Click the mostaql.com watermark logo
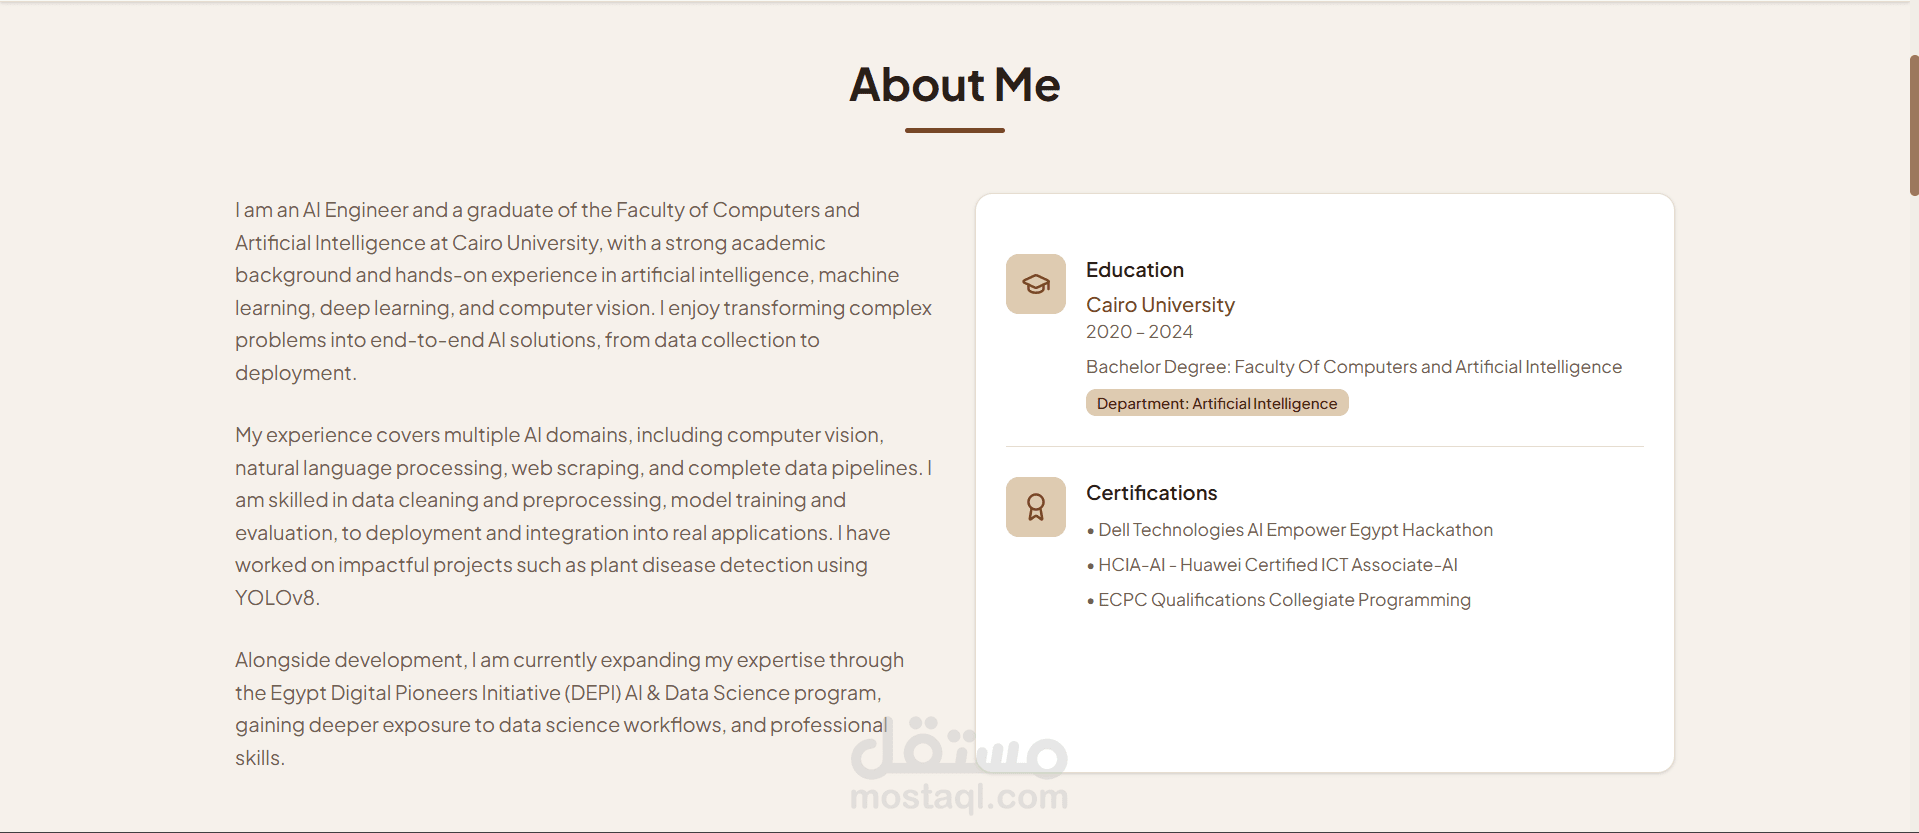This screenshot has height=833, width=1919. click(959, 747)
